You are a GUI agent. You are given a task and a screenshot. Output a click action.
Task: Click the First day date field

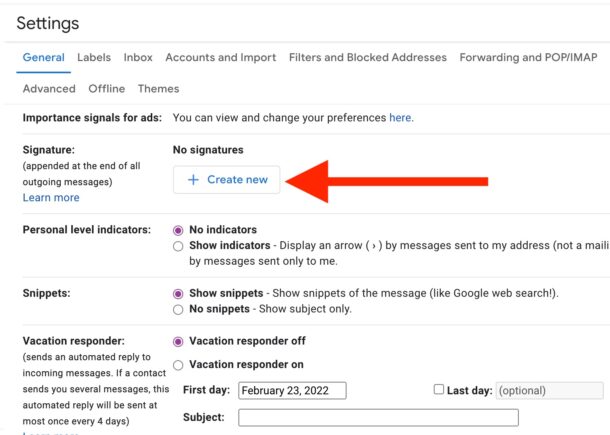292,390
